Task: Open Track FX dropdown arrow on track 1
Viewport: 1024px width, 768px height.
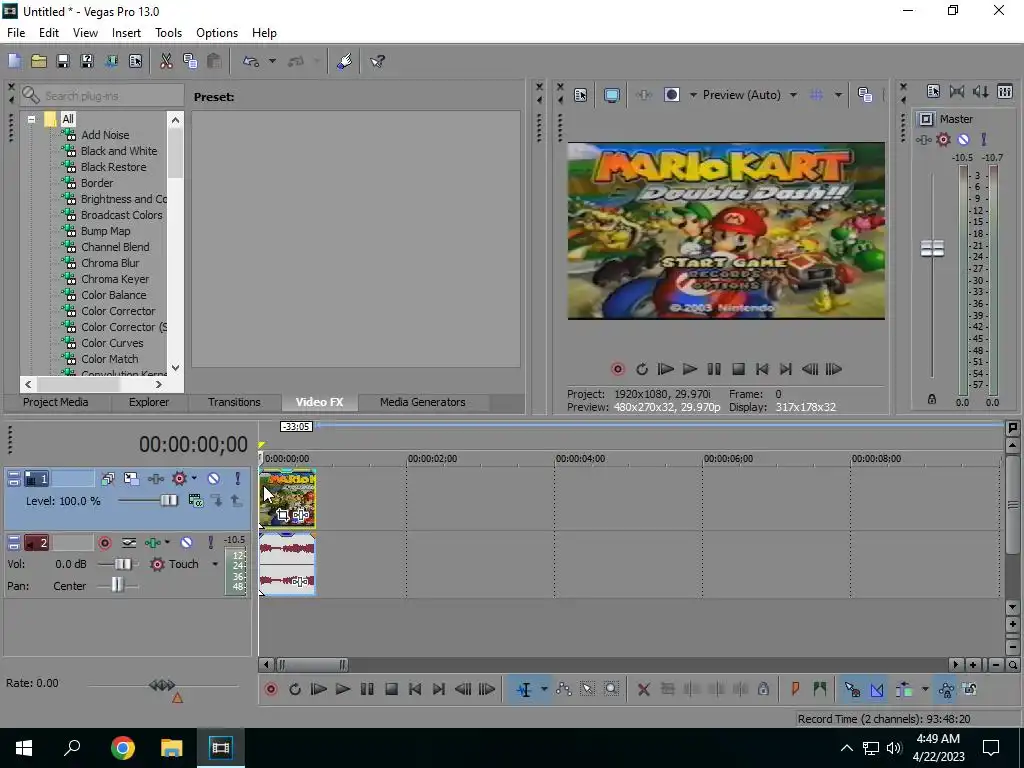Action: coord(194,479)
